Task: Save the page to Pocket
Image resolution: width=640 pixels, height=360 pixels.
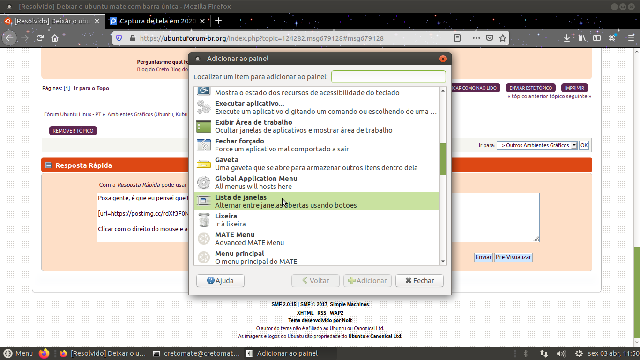Action: click(489, 38)
